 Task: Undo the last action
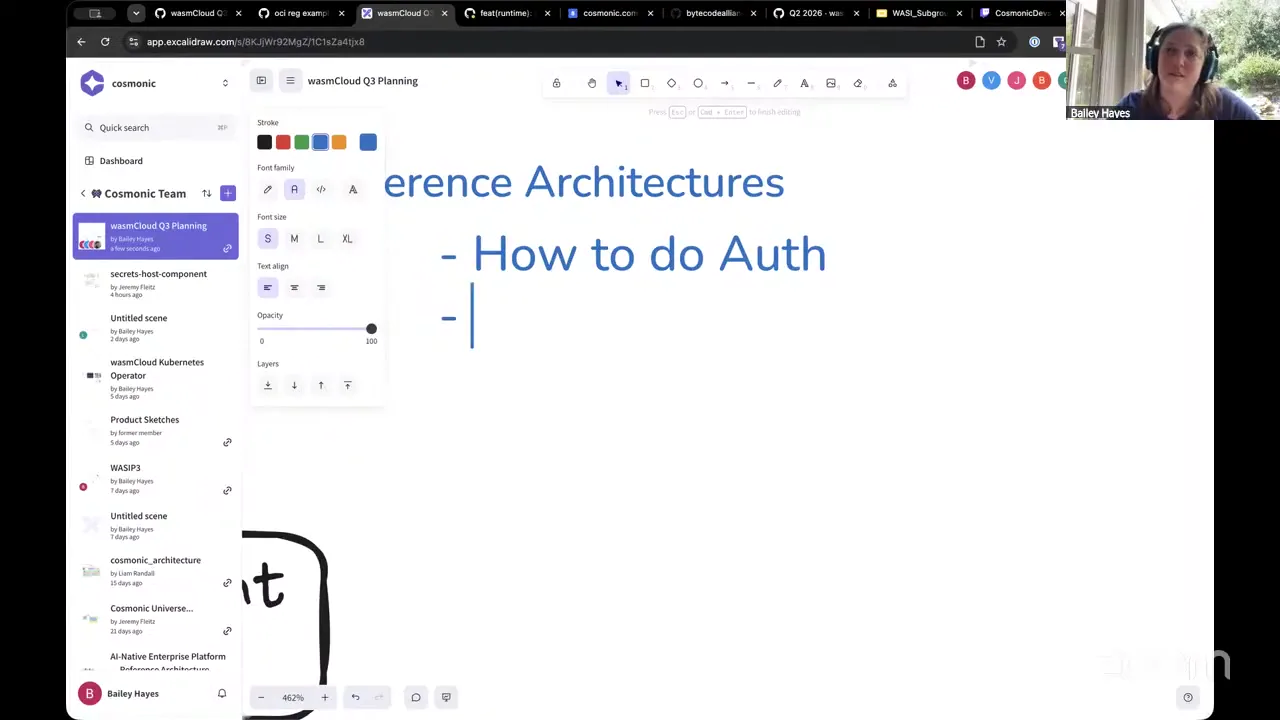(355, 697)
